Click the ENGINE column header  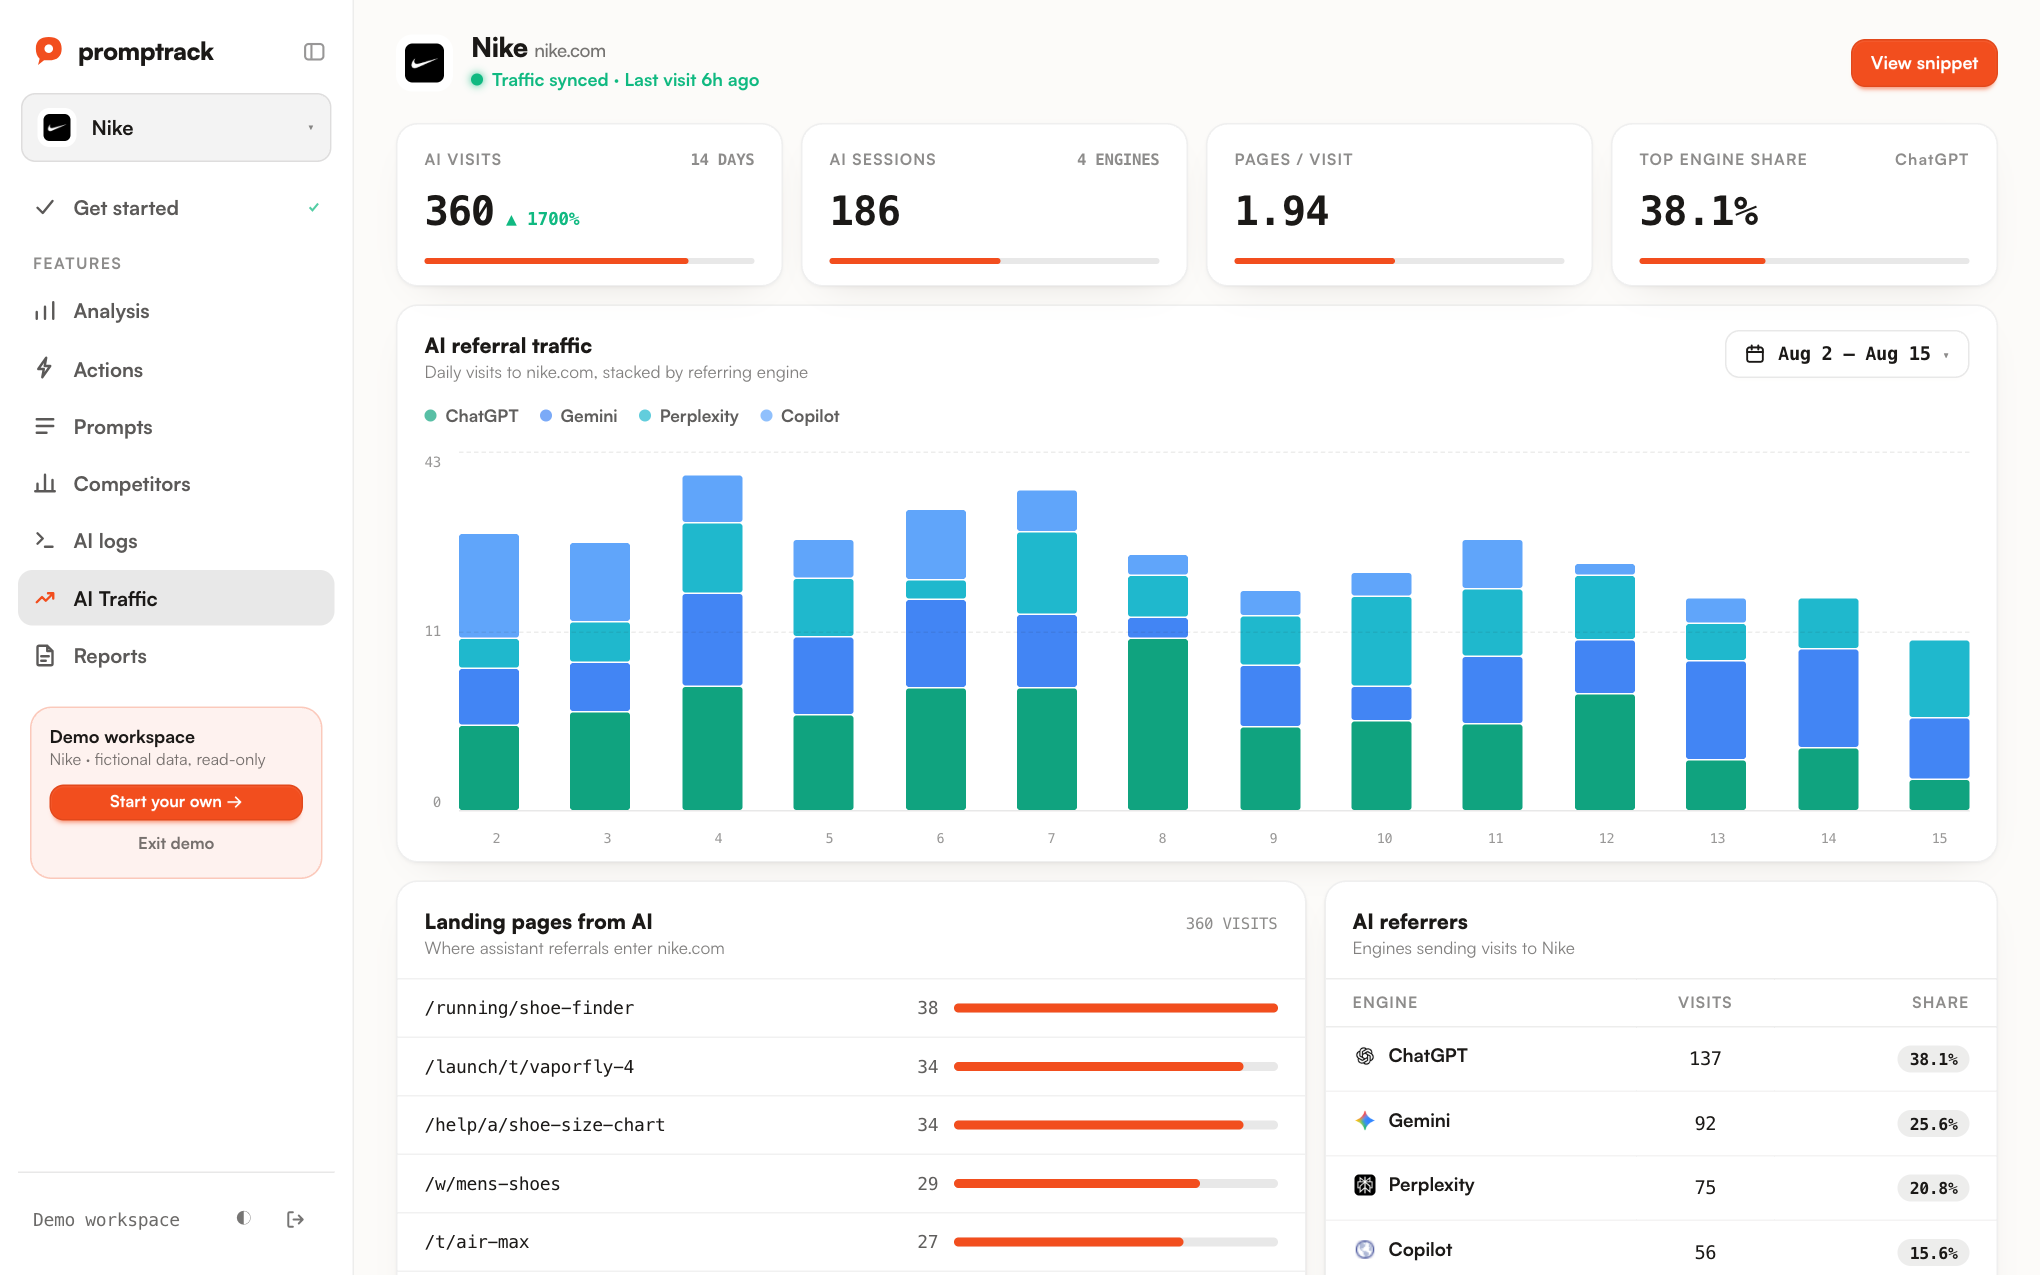[1385, 1002]
